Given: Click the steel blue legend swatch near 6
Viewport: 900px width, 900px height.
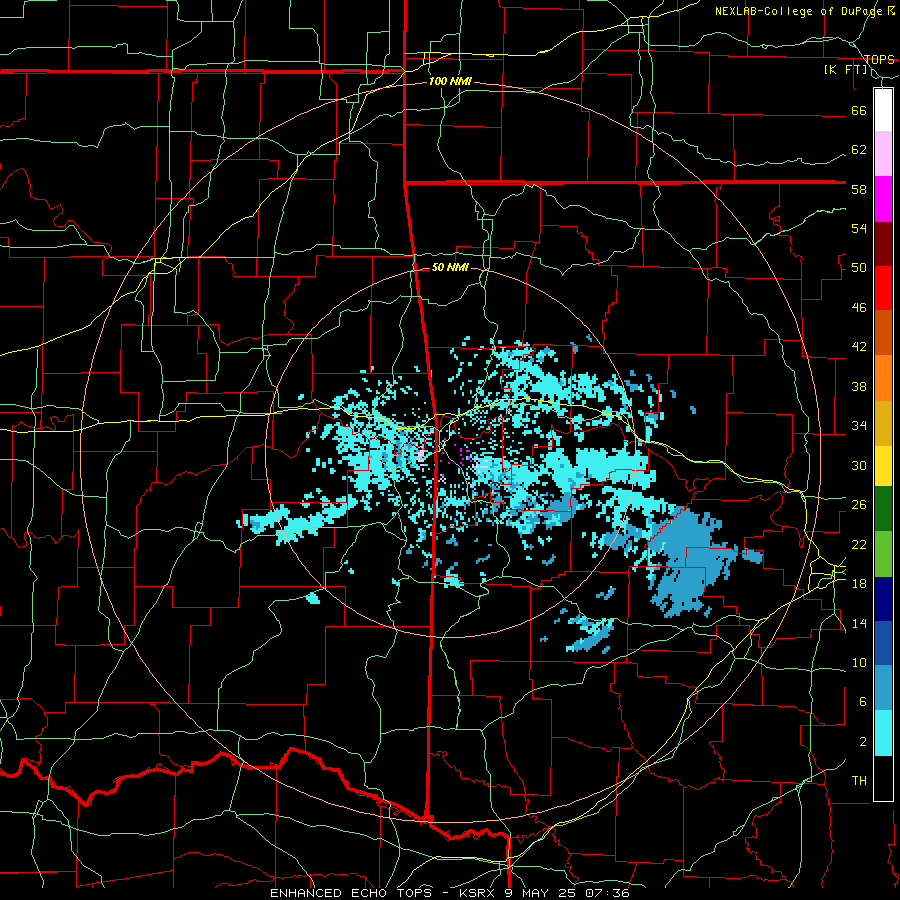Looking at the screenshot, I should 883,688.
